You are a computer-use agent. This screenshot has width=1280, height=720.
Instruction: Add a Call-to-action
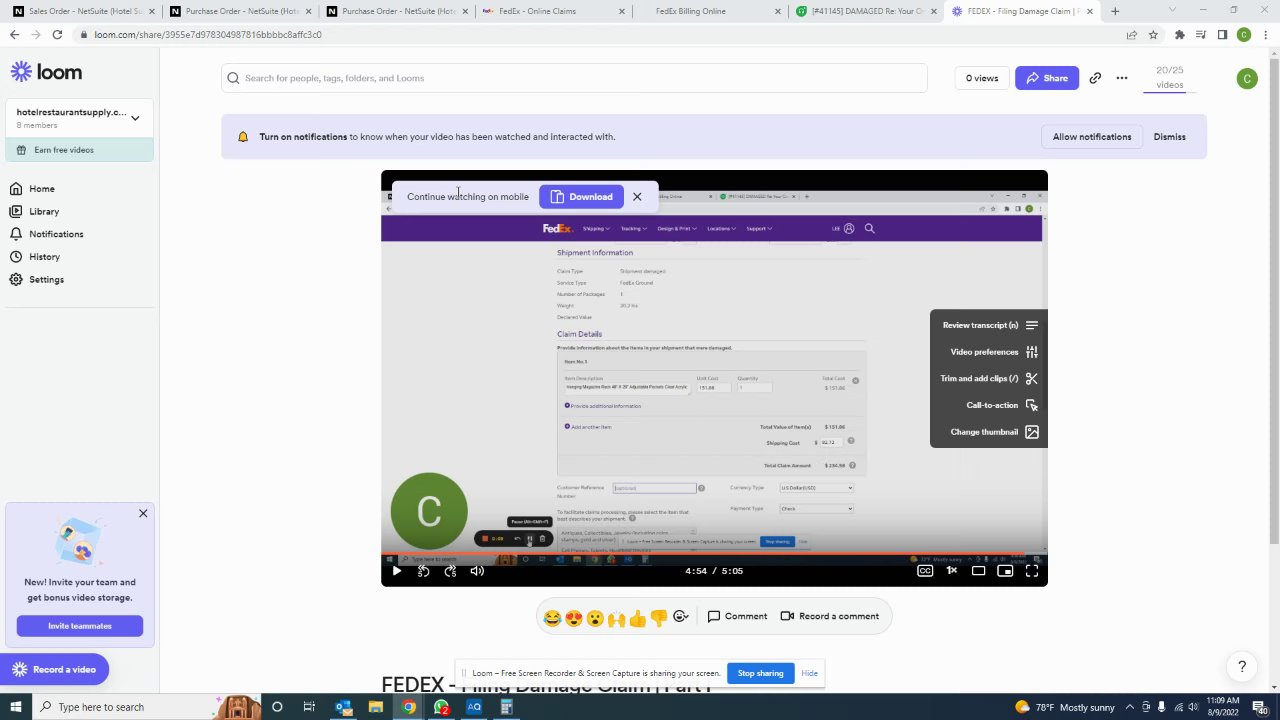coord(1001,405)
